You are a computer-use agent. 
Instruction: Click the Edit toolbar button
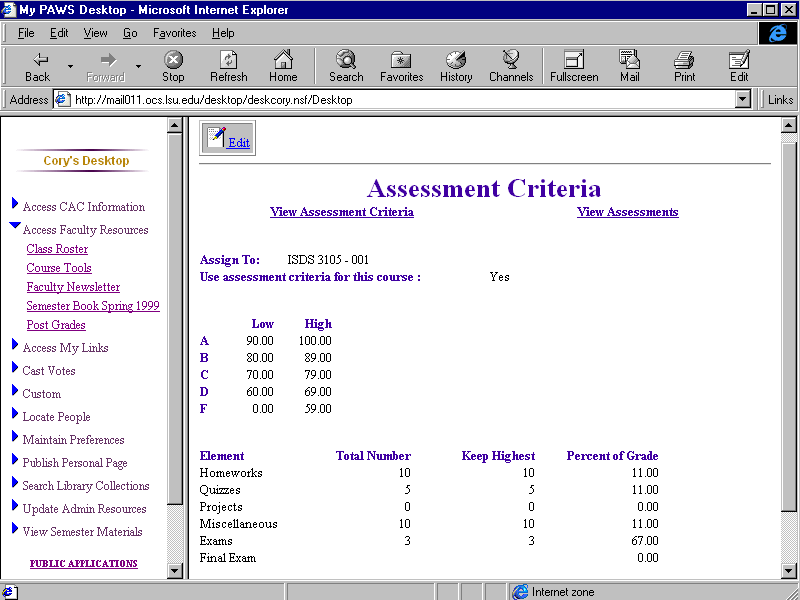(739, 67)
